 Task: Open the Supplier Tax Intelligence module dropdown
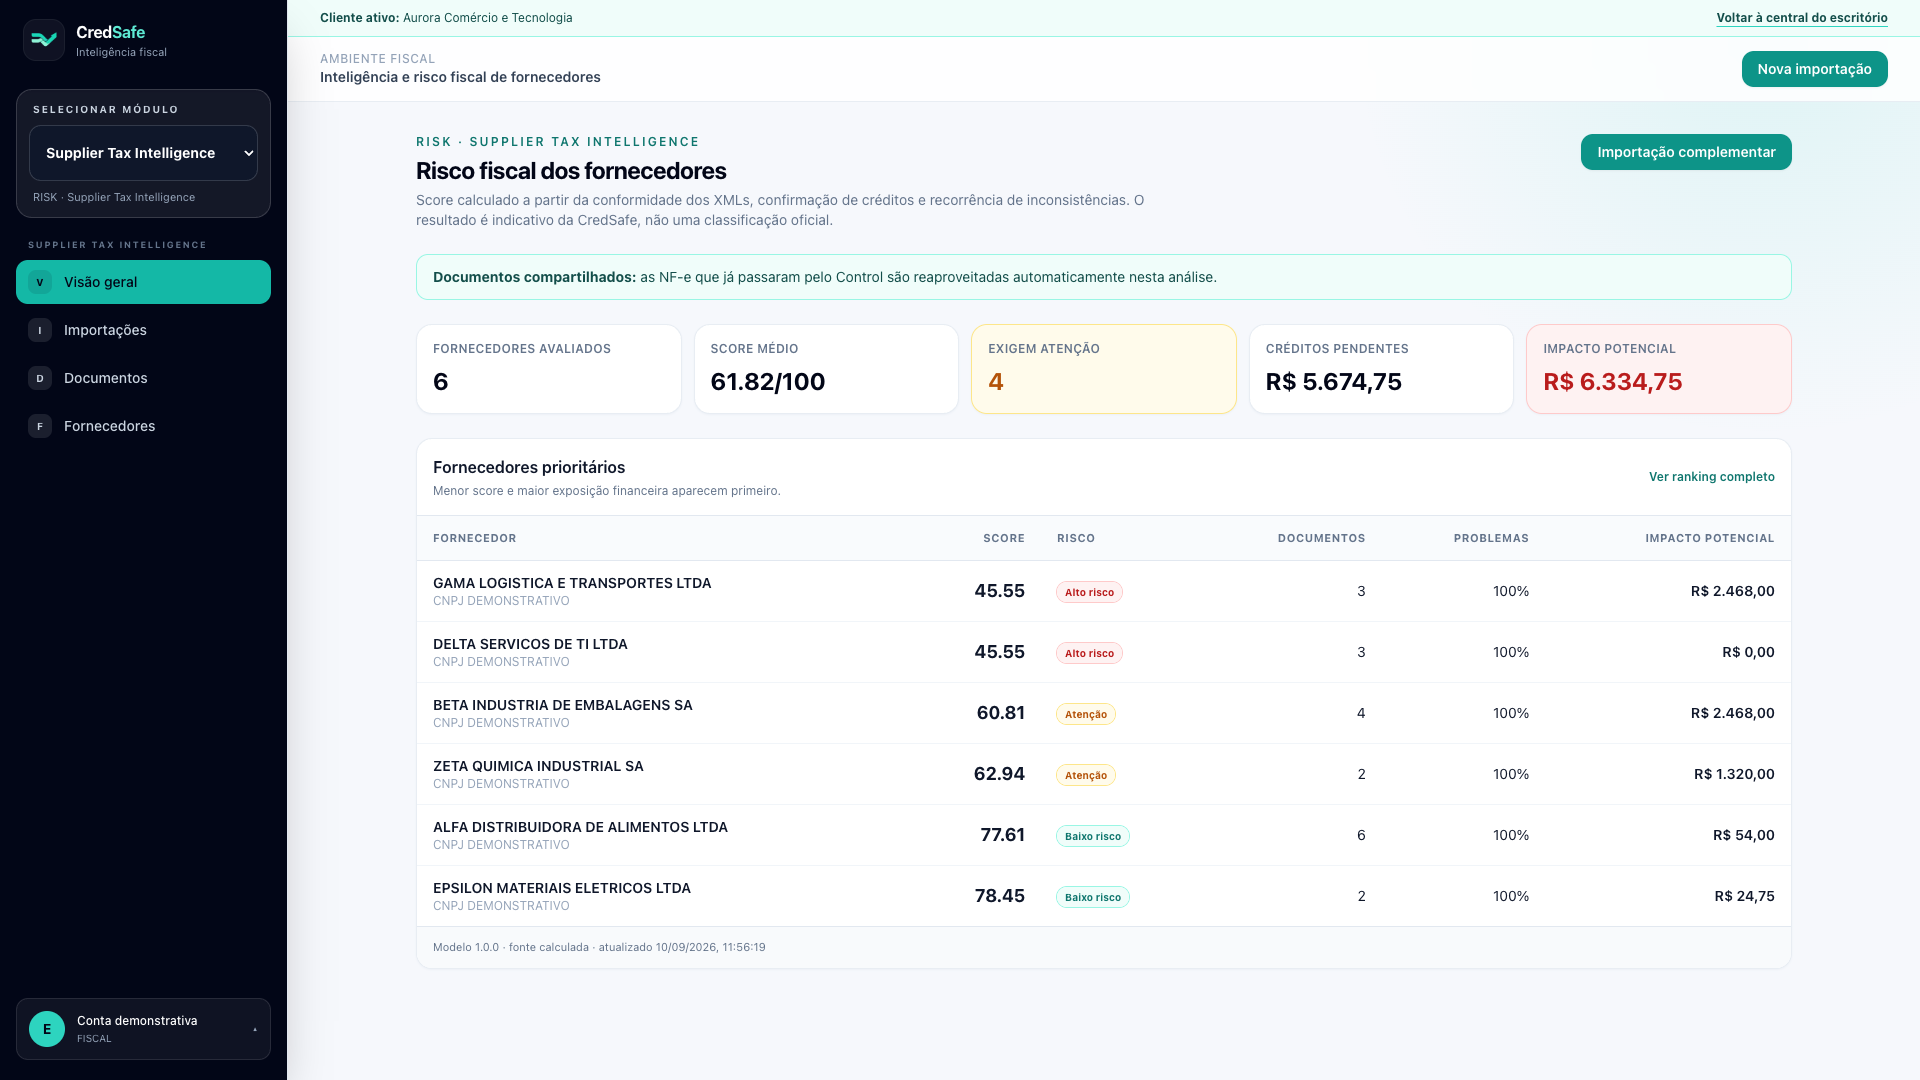coord(143,153)
